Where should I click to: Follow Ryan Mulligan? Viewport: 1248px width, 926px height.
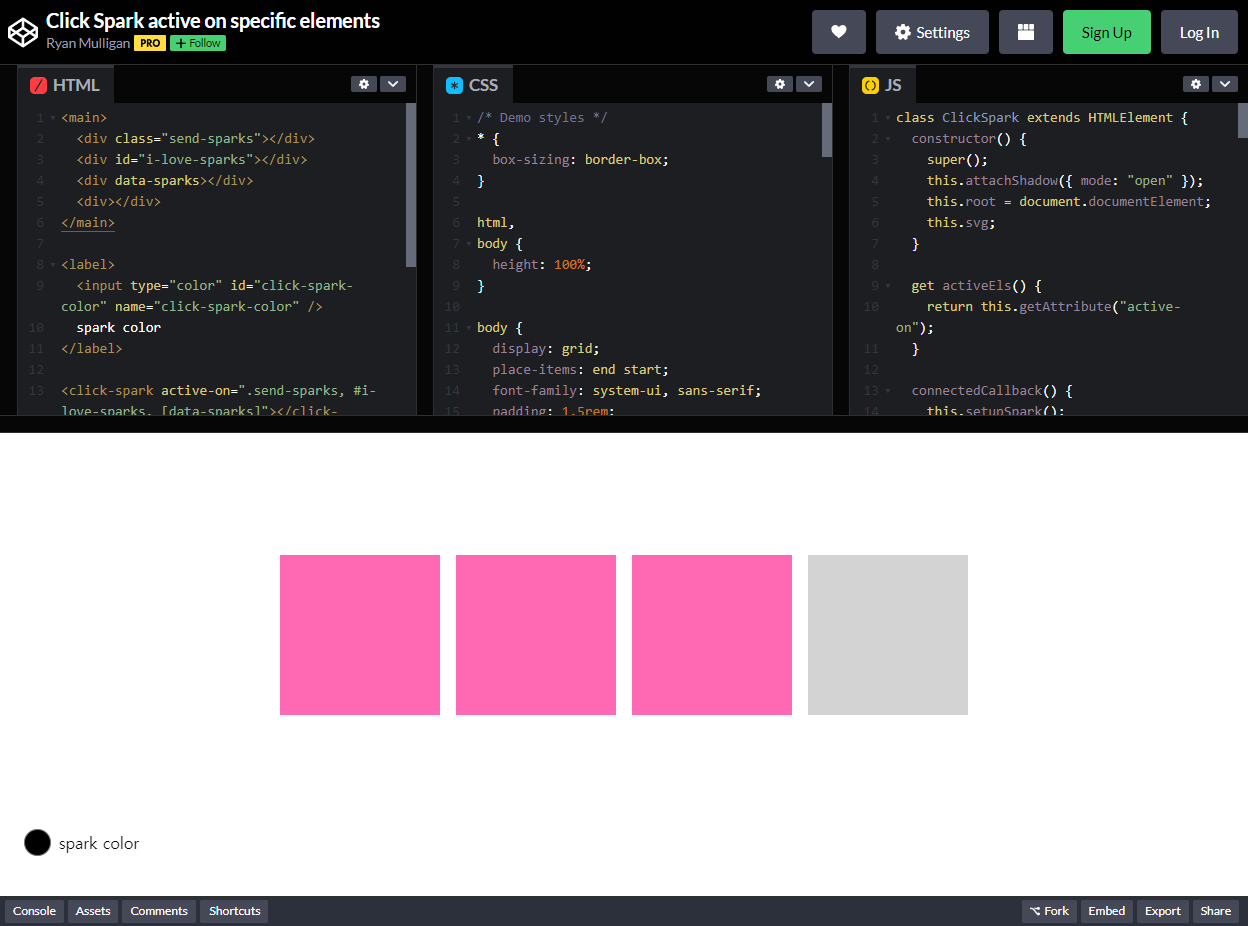[197, 43]
